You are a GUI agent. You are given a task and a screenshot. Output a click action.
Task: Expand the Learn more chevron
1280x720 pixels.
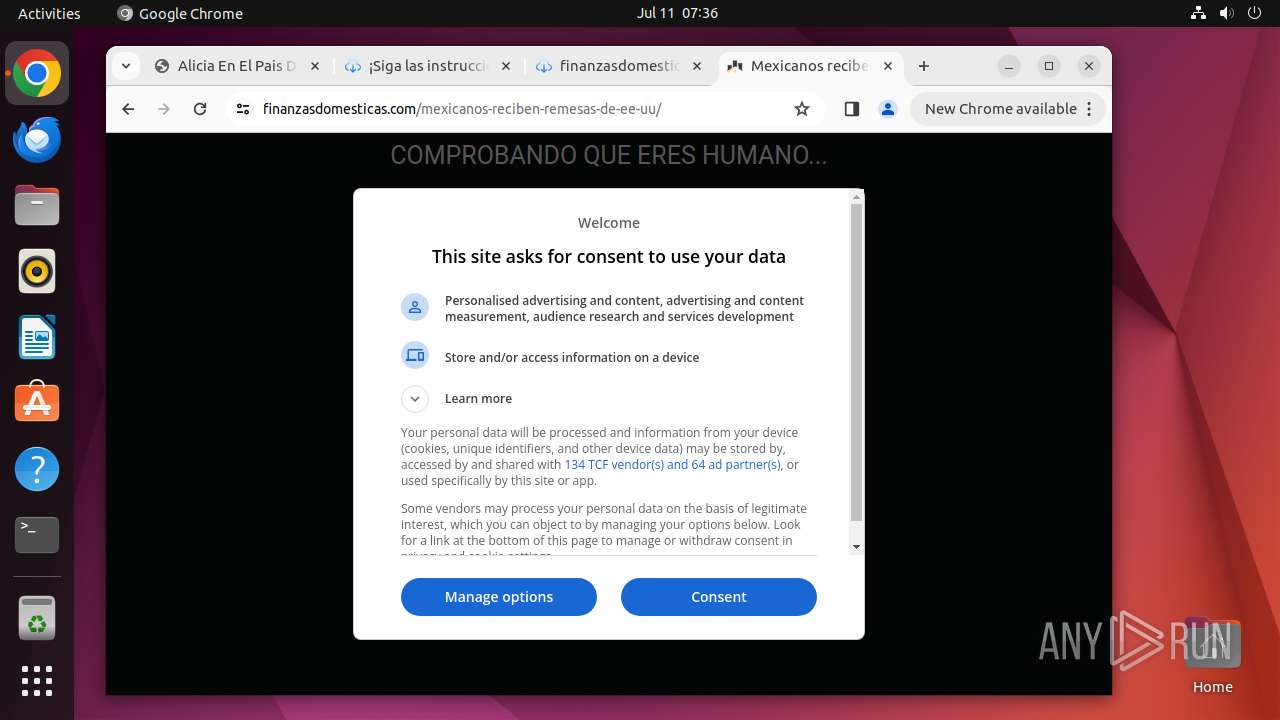click(415, 399)
